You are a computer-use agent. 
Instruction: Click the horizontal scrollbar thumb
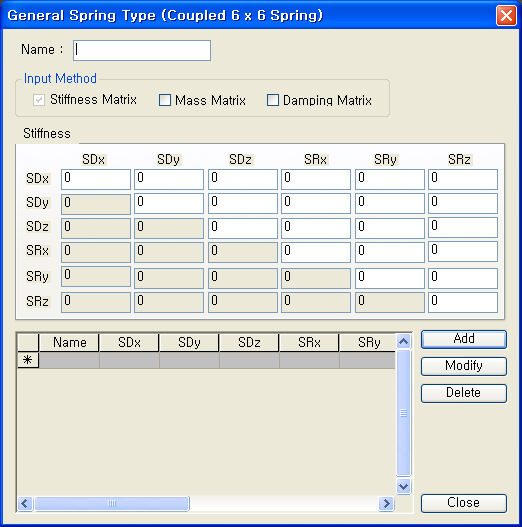tap(112, 503)
